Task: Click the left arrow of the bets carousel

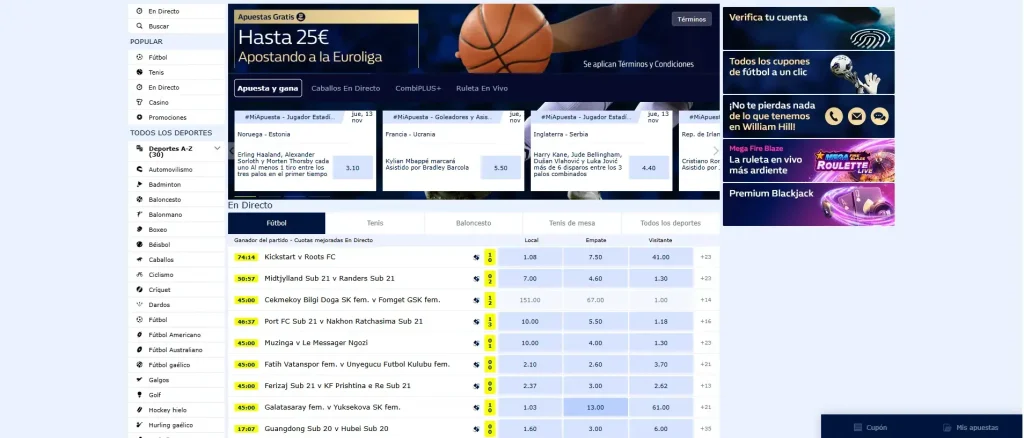Action: coord(231,151)
